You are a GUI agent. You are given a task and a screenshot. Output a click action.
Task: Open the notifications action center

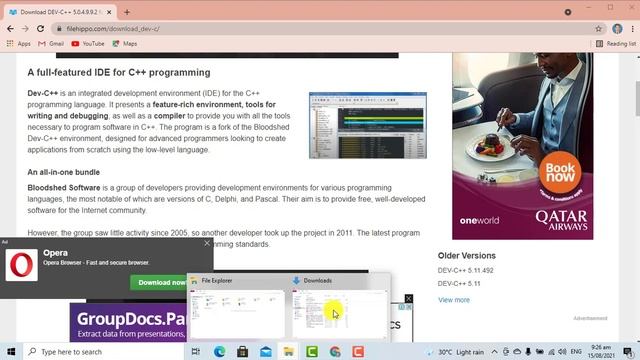(628, 352)
